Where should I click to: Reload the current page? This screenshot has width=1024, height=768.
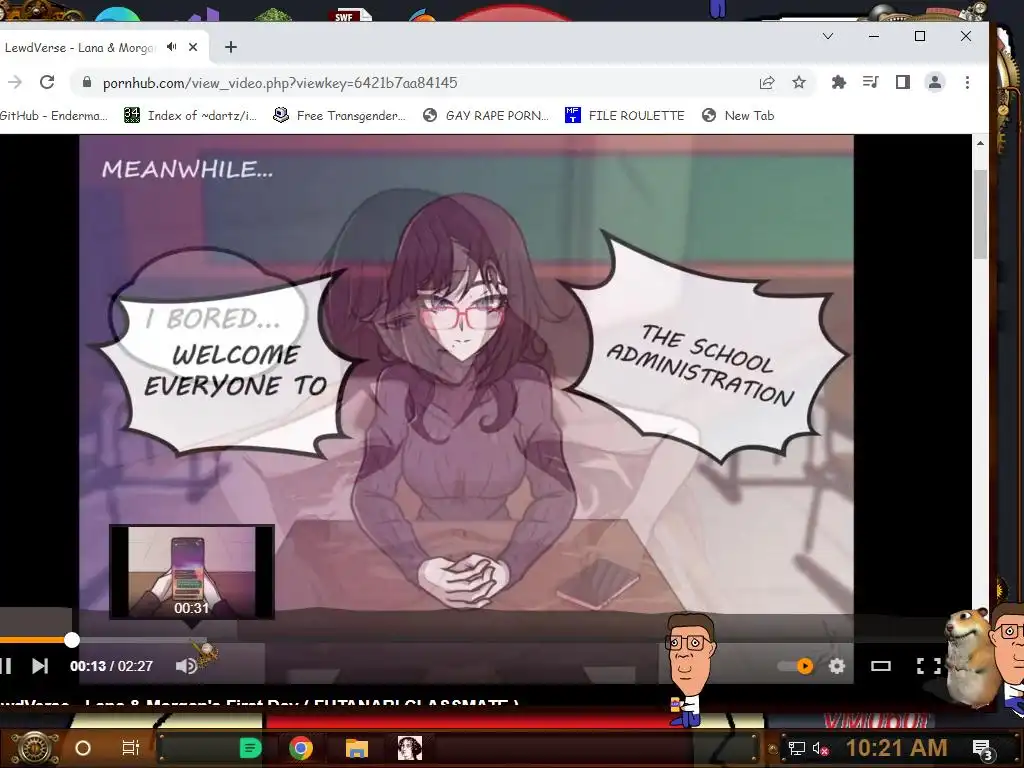tap(47, 82)
